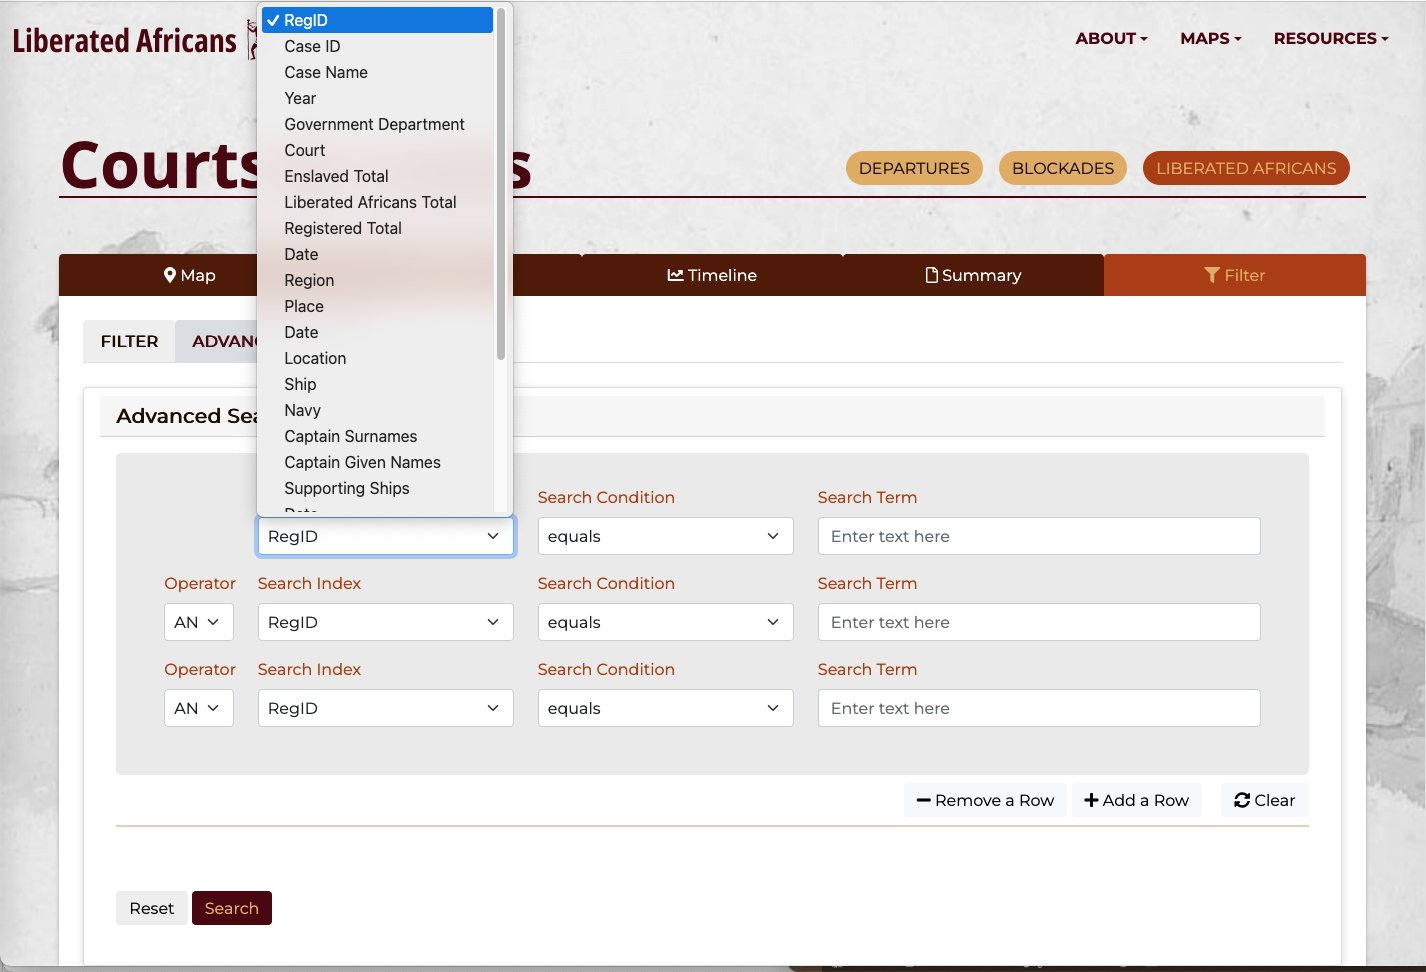
Task: Open the ABOUT navigation menu
Action: click(1110, 38)
